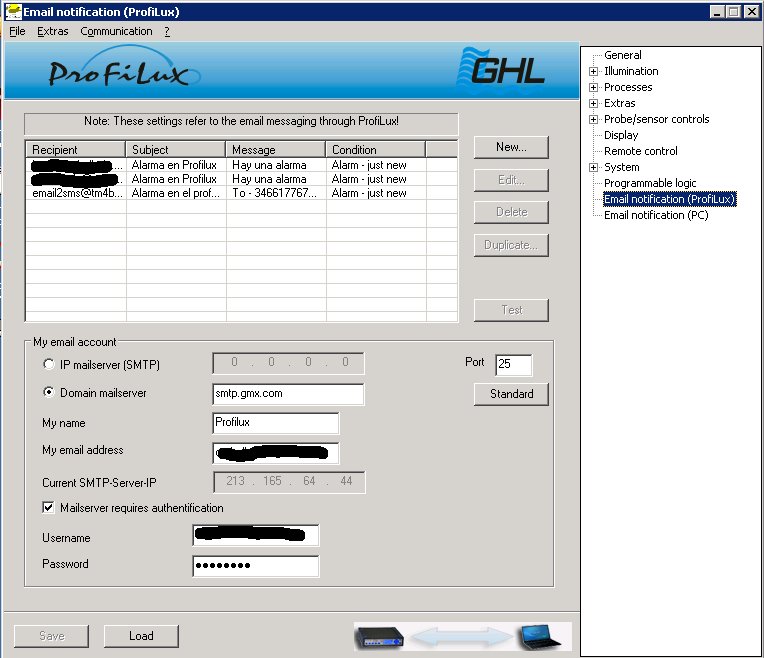Screen dimensions: 764x658
Task: Expand the Illumination tree node
Action: point(593,72)
